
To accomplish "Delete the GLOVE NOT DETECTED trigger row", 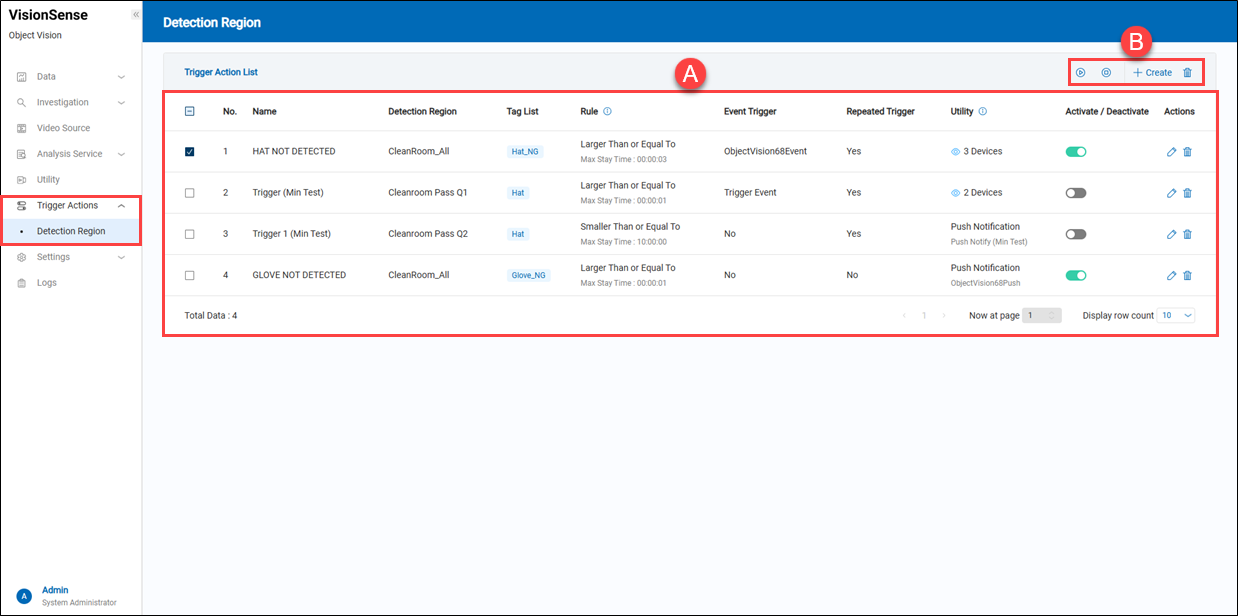I will coord(1187,275).
